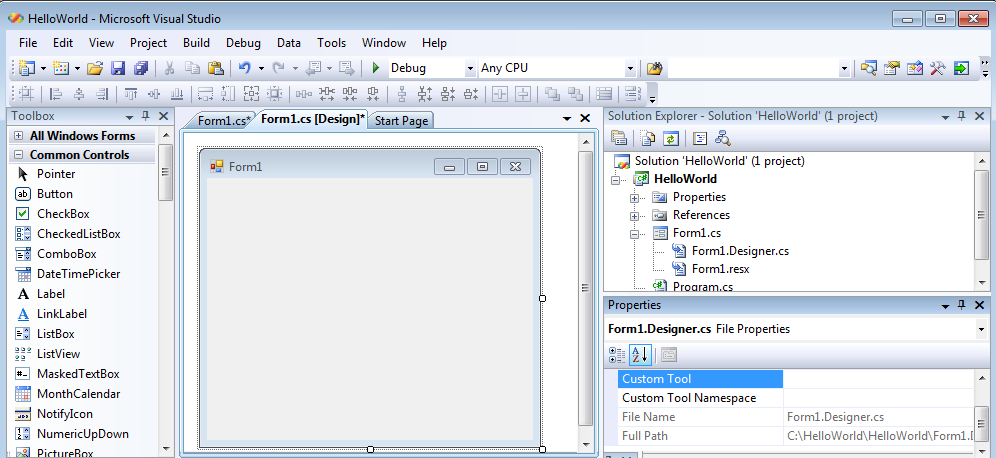Open the Find combo box dropdown arrow
996x458 pixels.
coord(844,68)
